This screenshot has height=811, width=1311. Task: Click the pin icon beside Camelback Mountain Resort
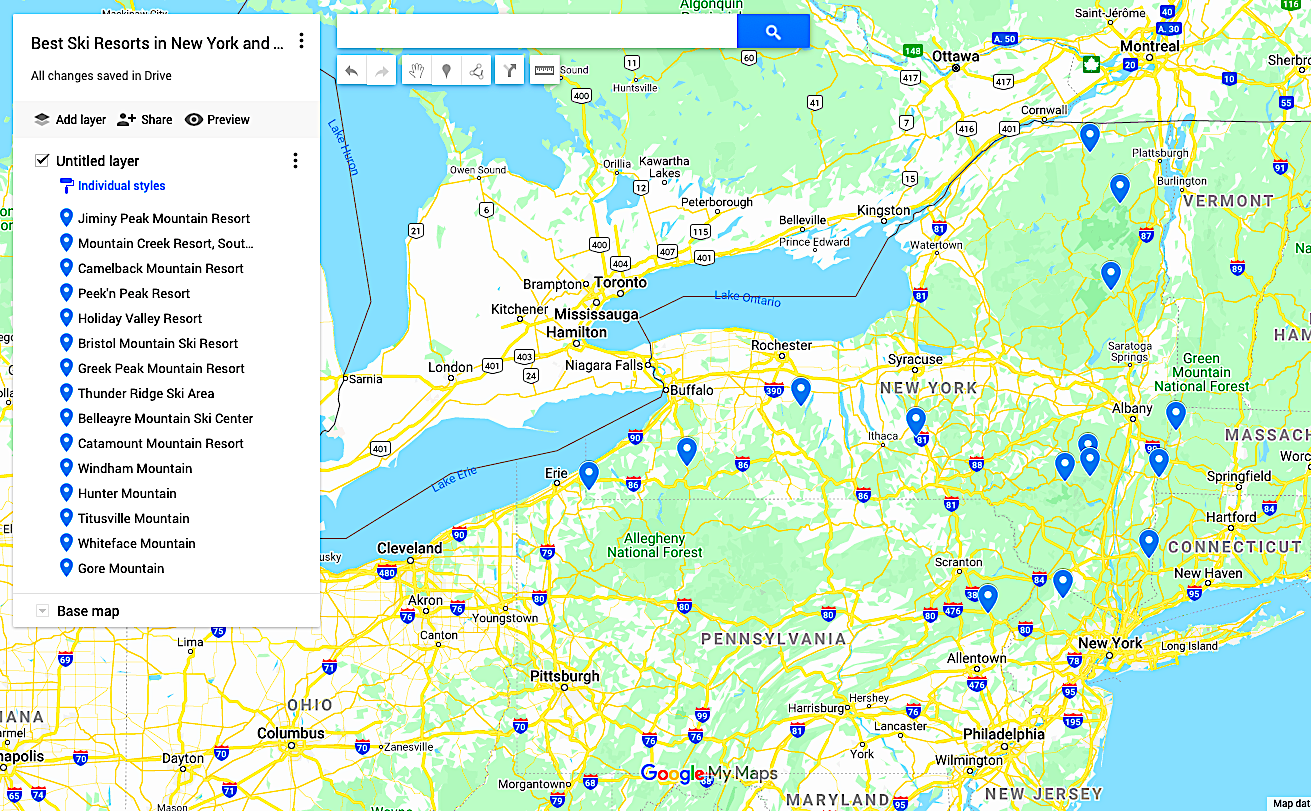point(66,268)
